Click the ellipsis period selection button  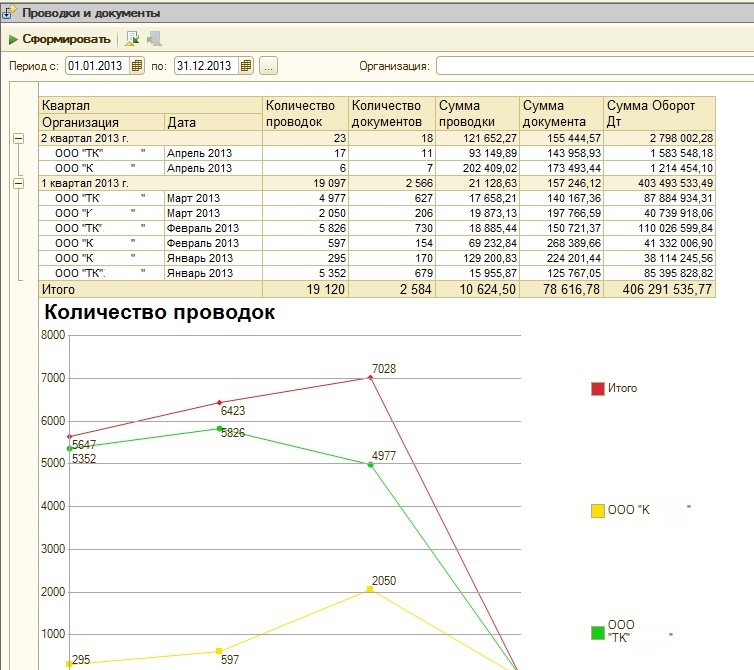pyautogui.click(x=268, y=66)
